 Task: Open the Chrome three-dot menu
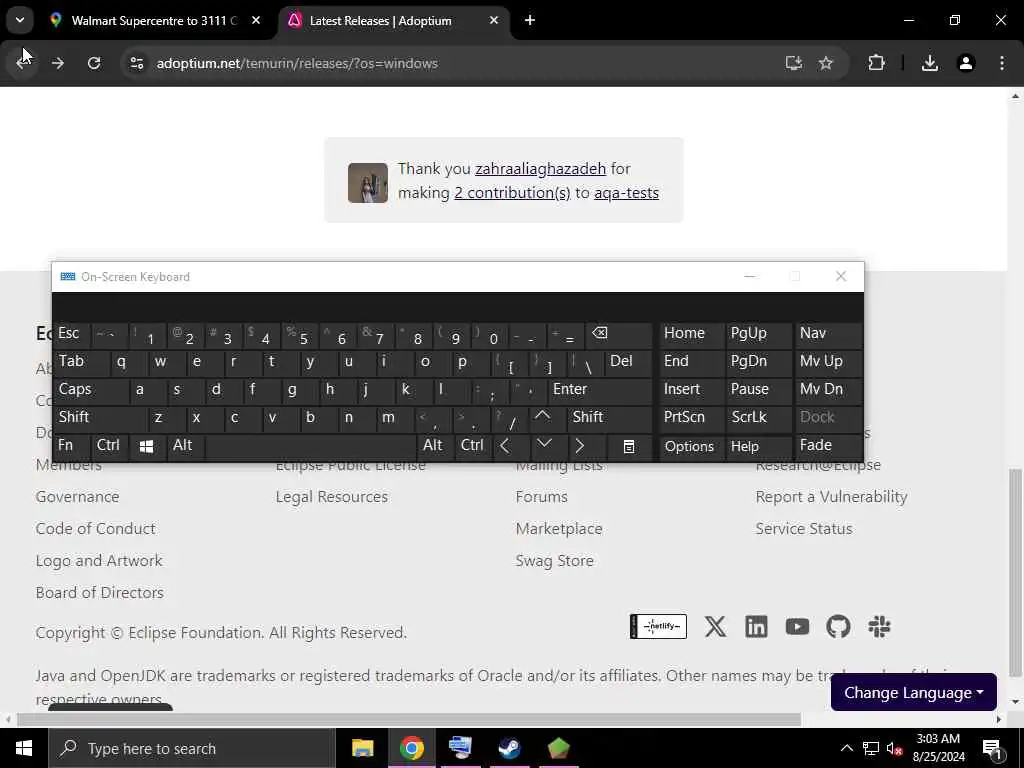pos(1002,63)
